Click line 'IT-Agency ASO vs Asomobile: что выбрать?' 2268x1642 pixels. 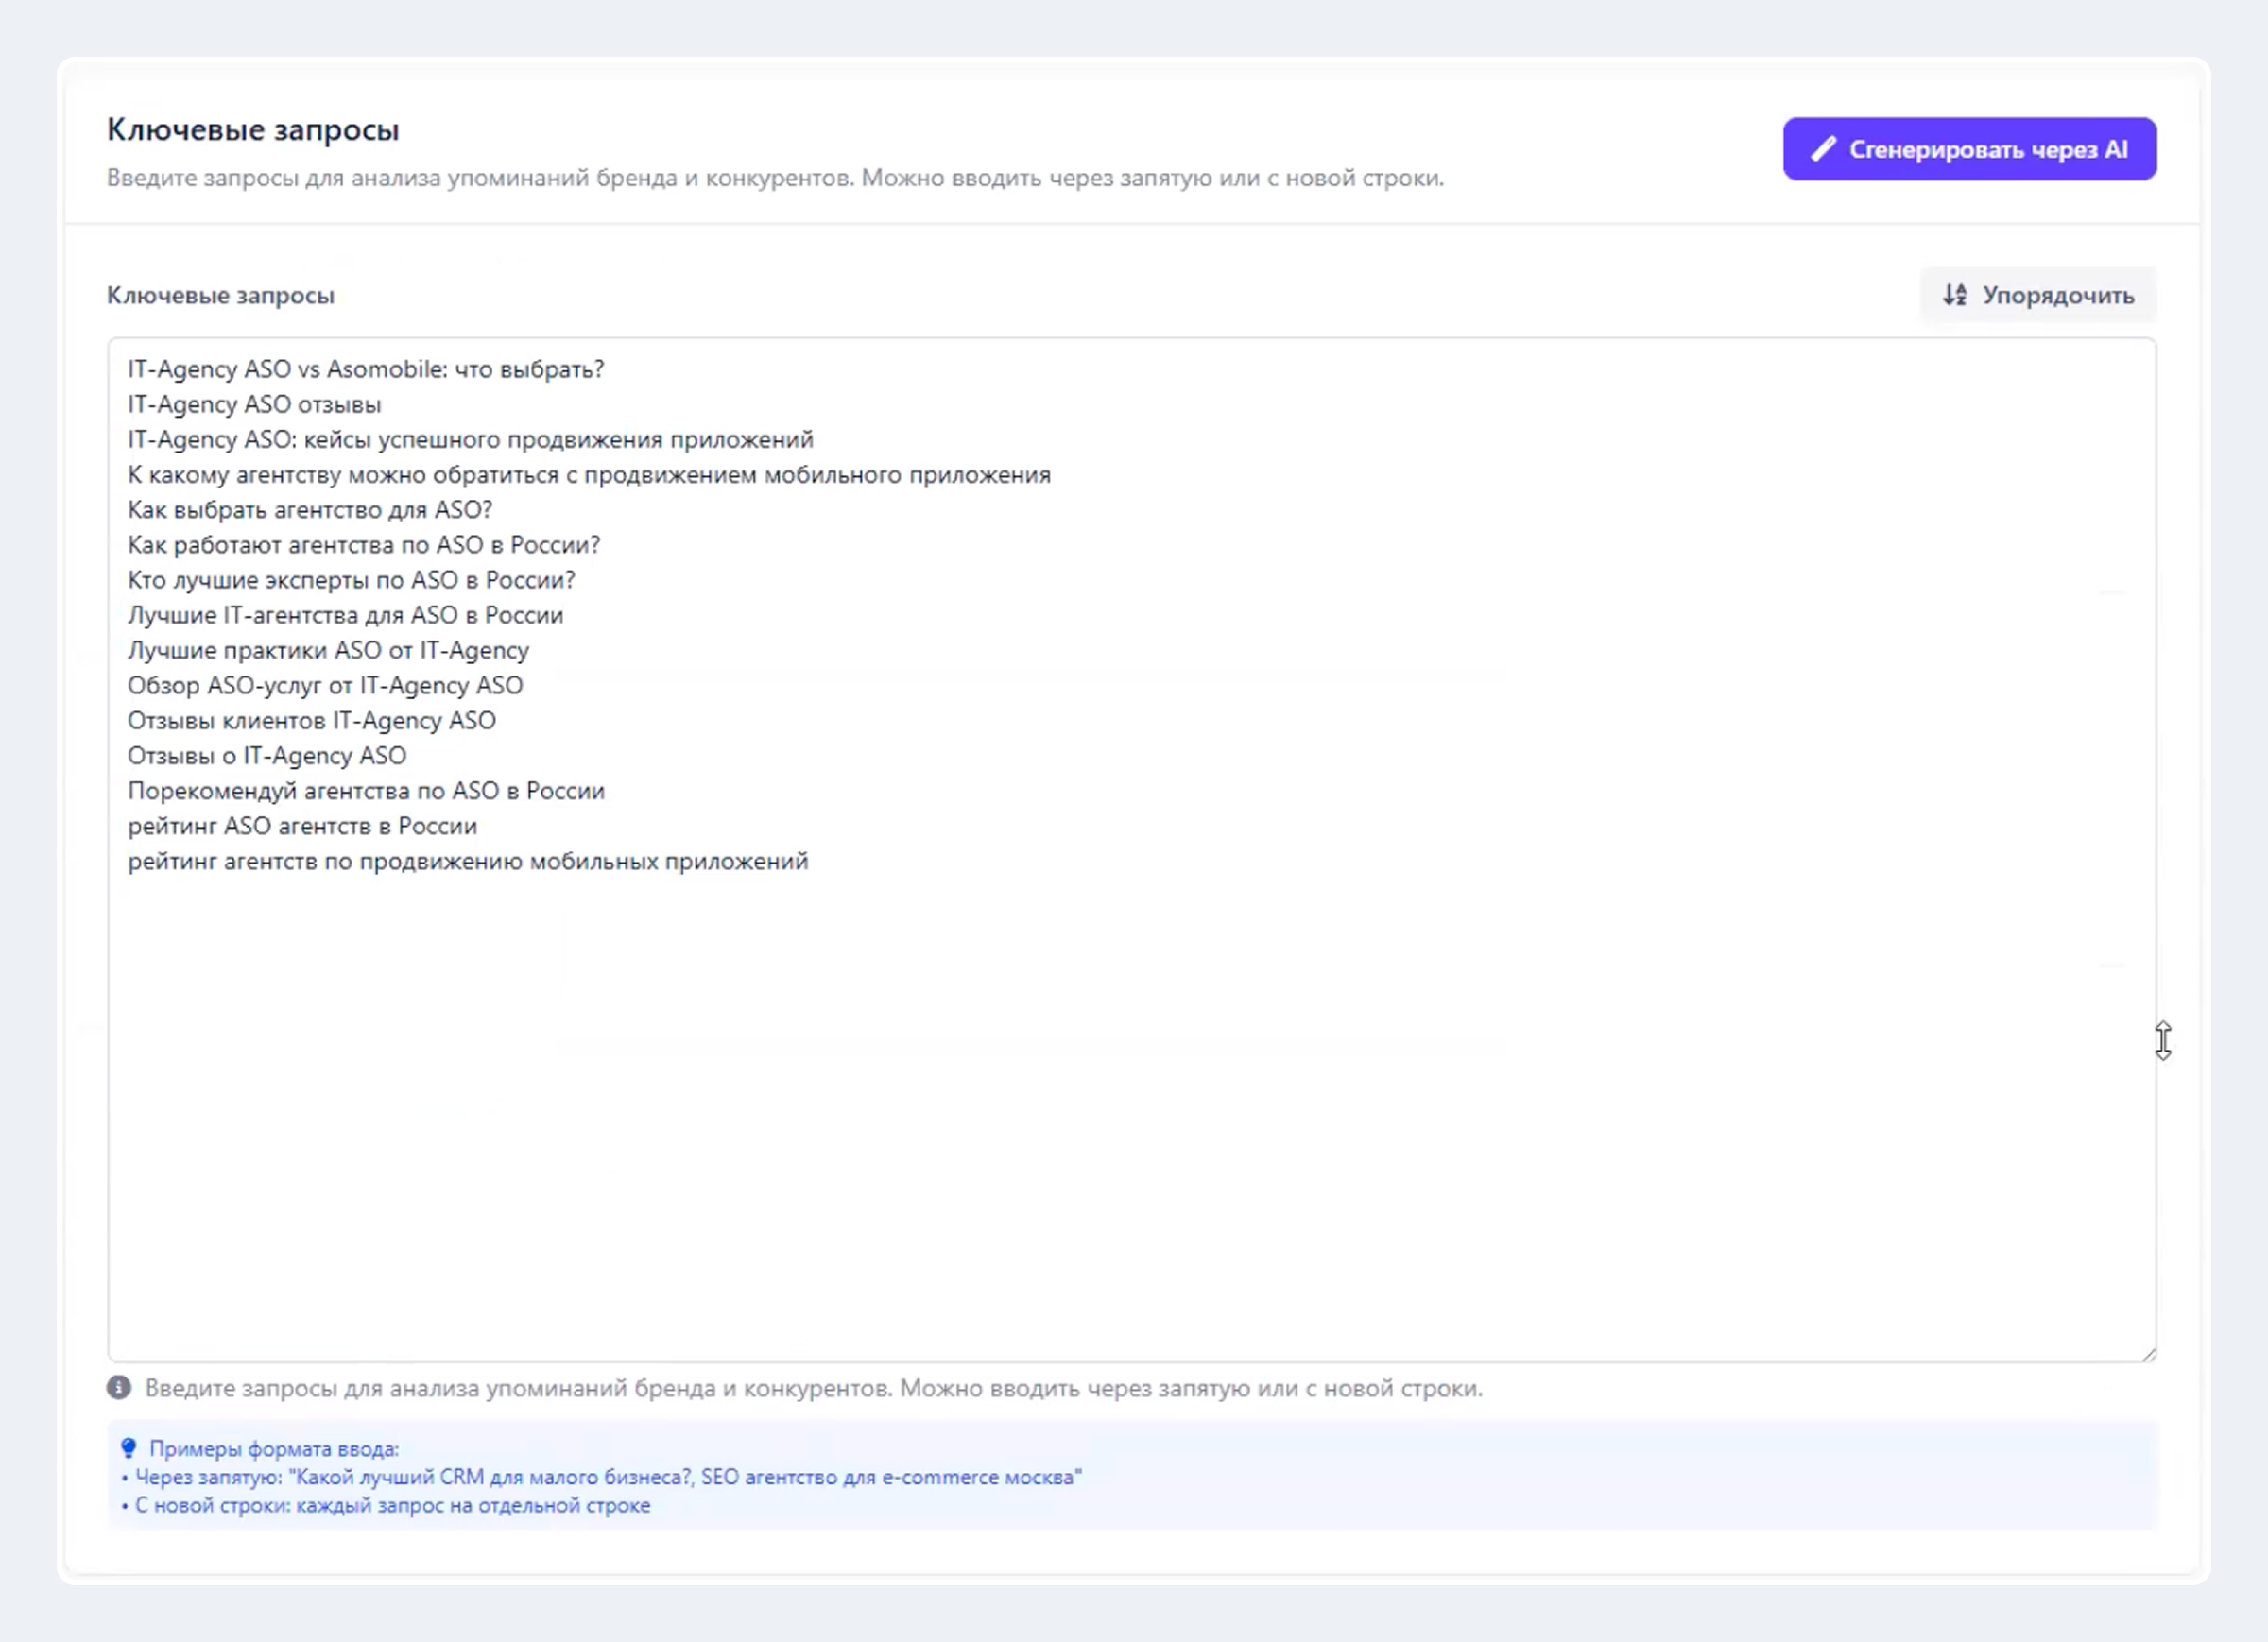[x=365, y=369]
